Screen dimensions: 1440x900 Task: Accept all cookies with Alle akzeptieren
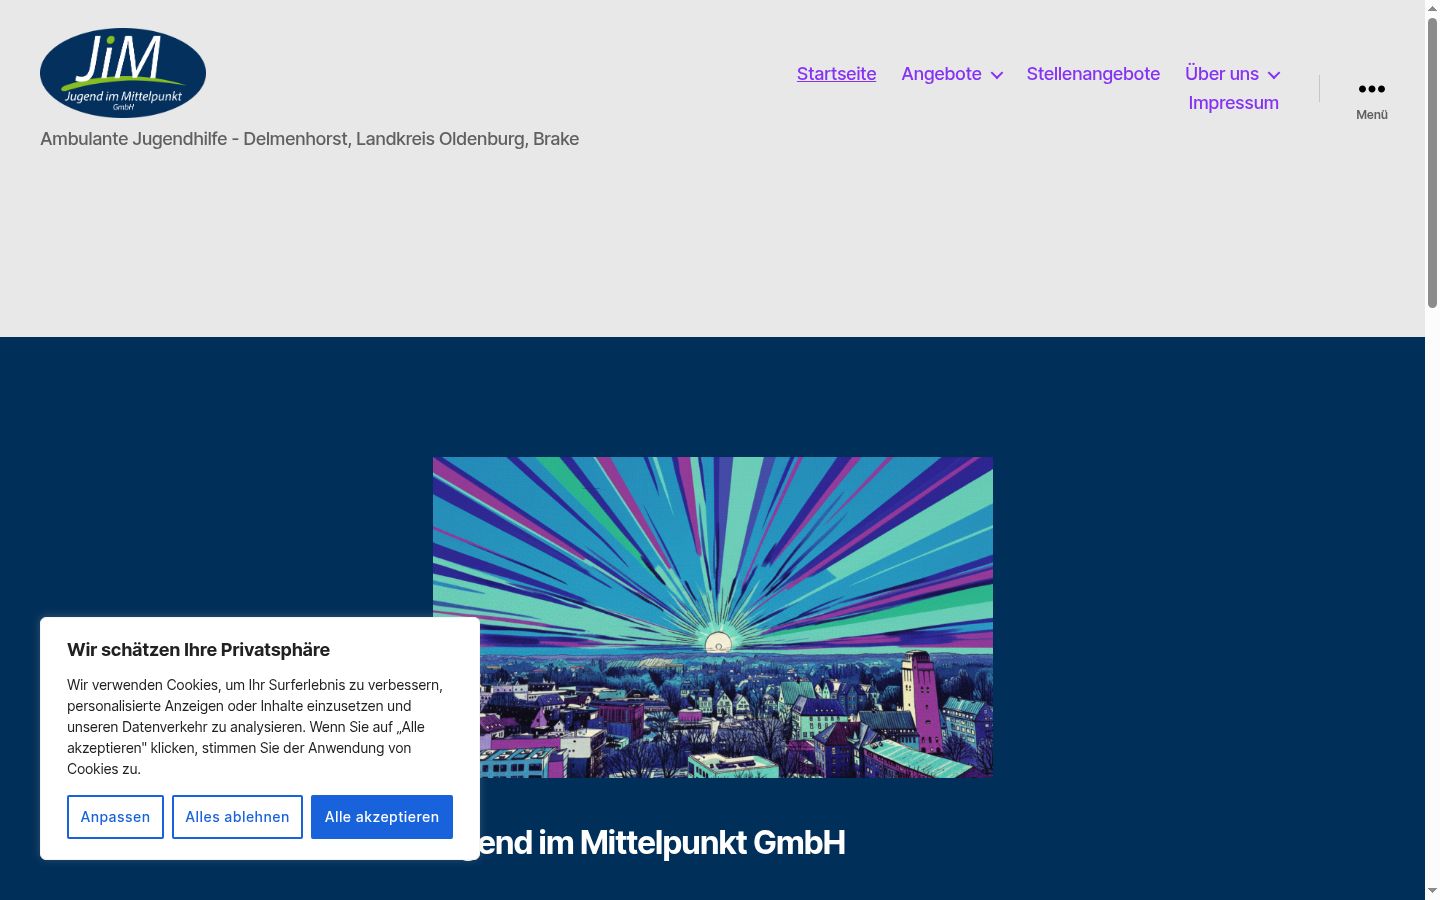point(382,817)
